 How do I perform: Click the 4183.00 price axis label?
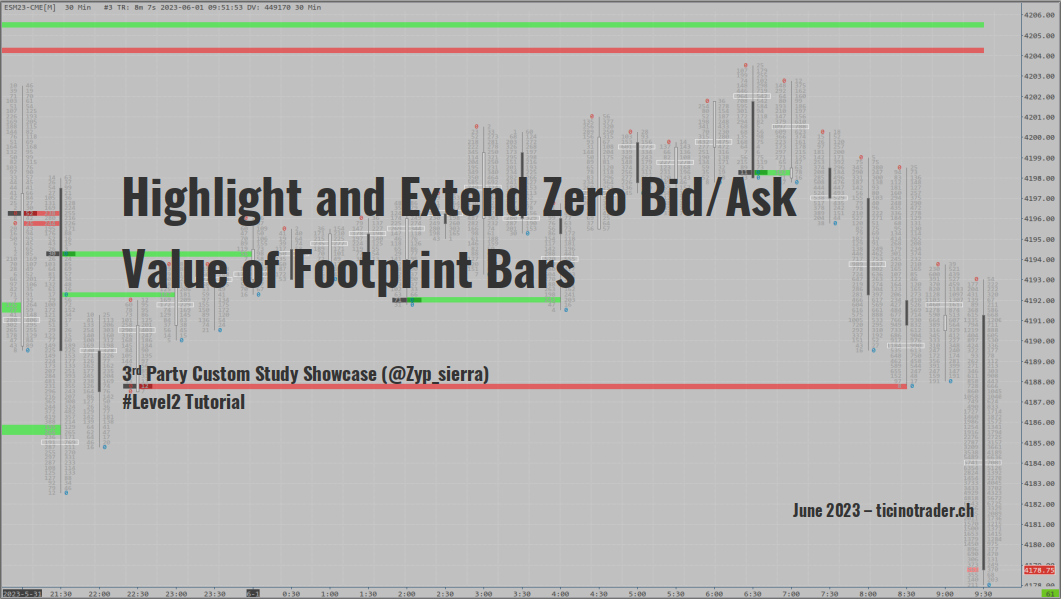pos(1039,484)
